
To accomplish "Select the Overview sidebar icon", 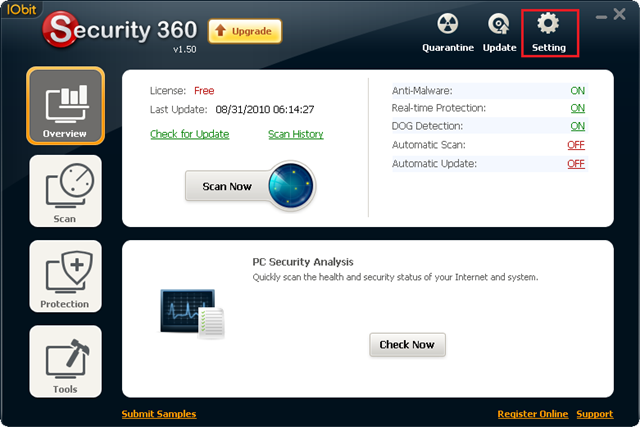I will (x=66, y=106).
